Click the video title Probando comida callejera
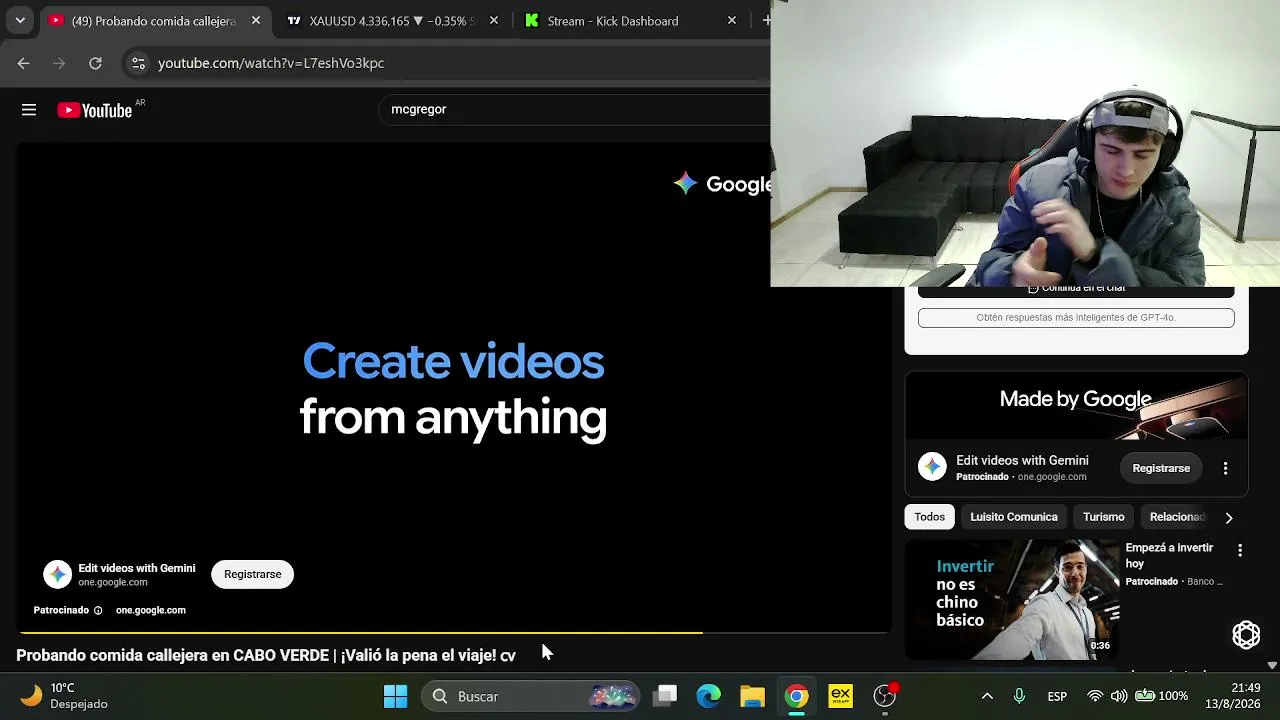Image resolution: width=1280 pixels, height=720 pixels. (266, 656)
